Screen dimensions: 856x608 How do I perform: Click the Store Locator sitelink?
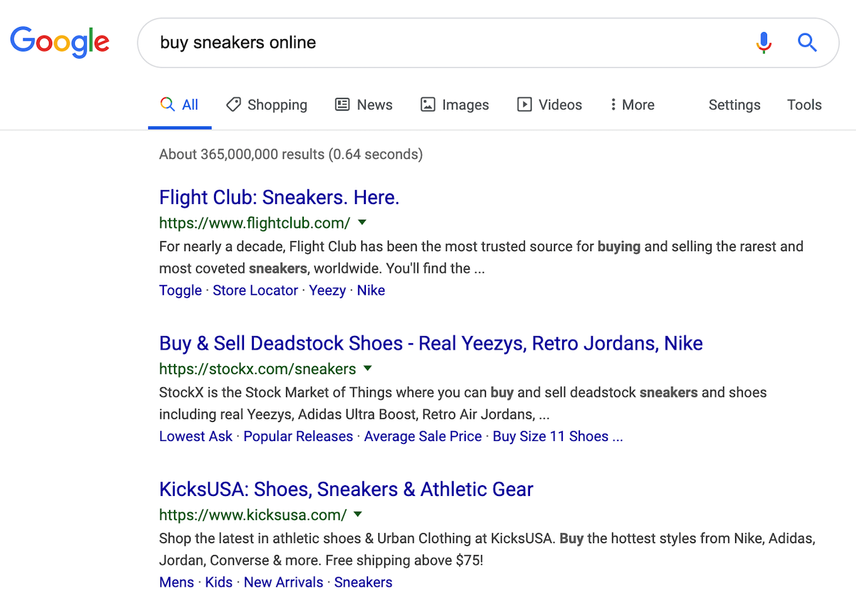tap(255, 290)
